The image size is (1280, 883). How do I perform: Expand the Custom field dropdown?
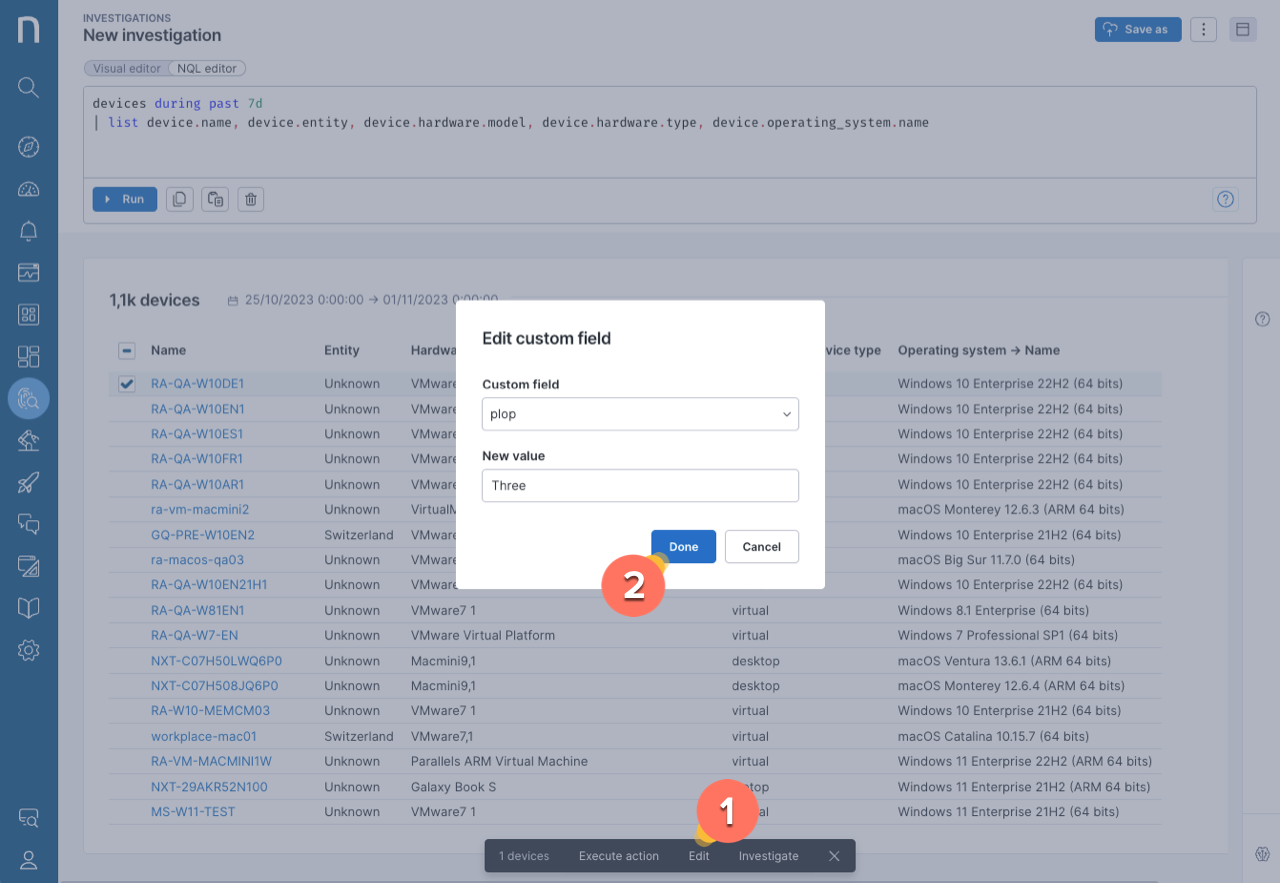coord(640,414)
